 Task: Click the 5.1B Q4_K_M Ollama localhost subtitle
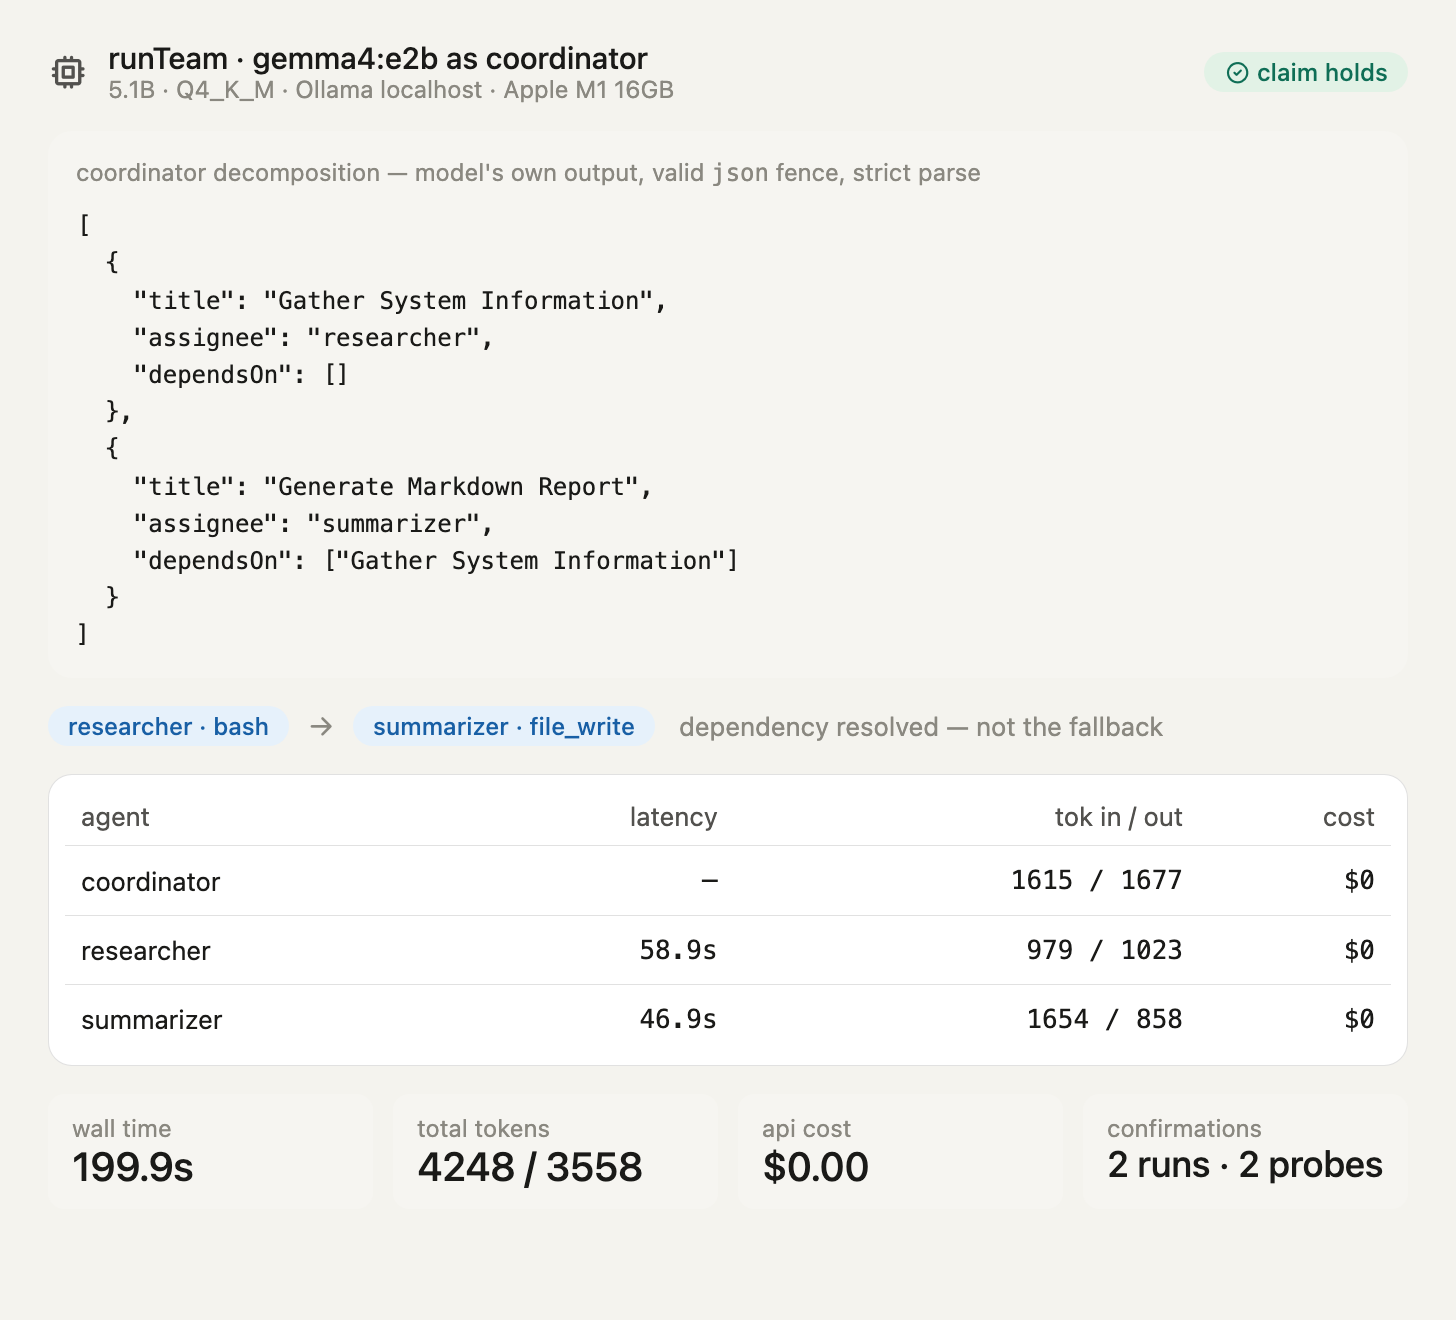point(391,90)
